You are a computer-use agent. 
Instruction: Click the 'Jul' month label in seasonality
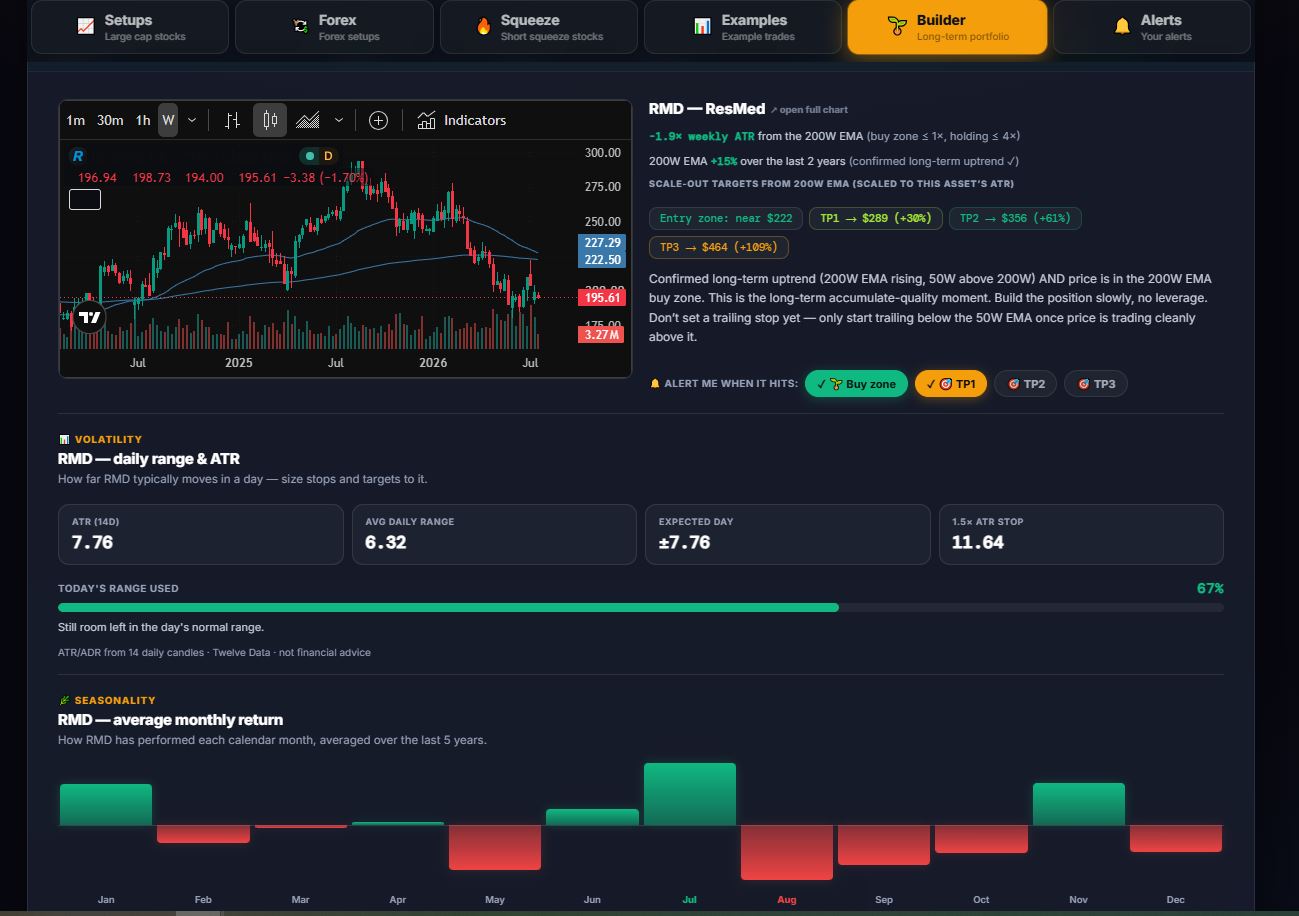click(x=689, y=900)
